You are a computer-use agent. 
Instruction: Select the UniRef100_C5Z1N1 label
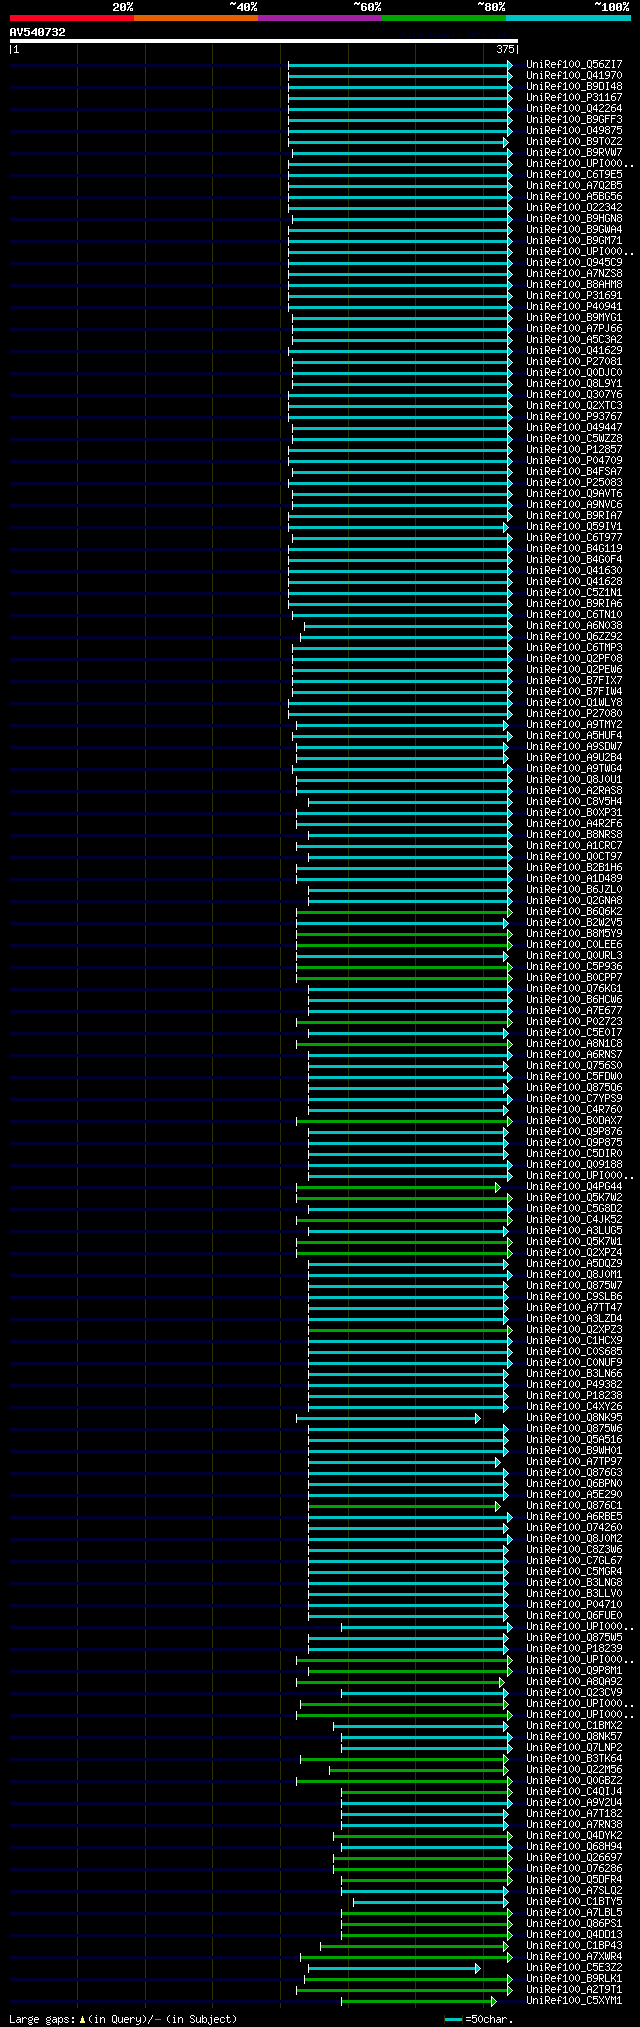pyautogui.click(x=574, y=592)
